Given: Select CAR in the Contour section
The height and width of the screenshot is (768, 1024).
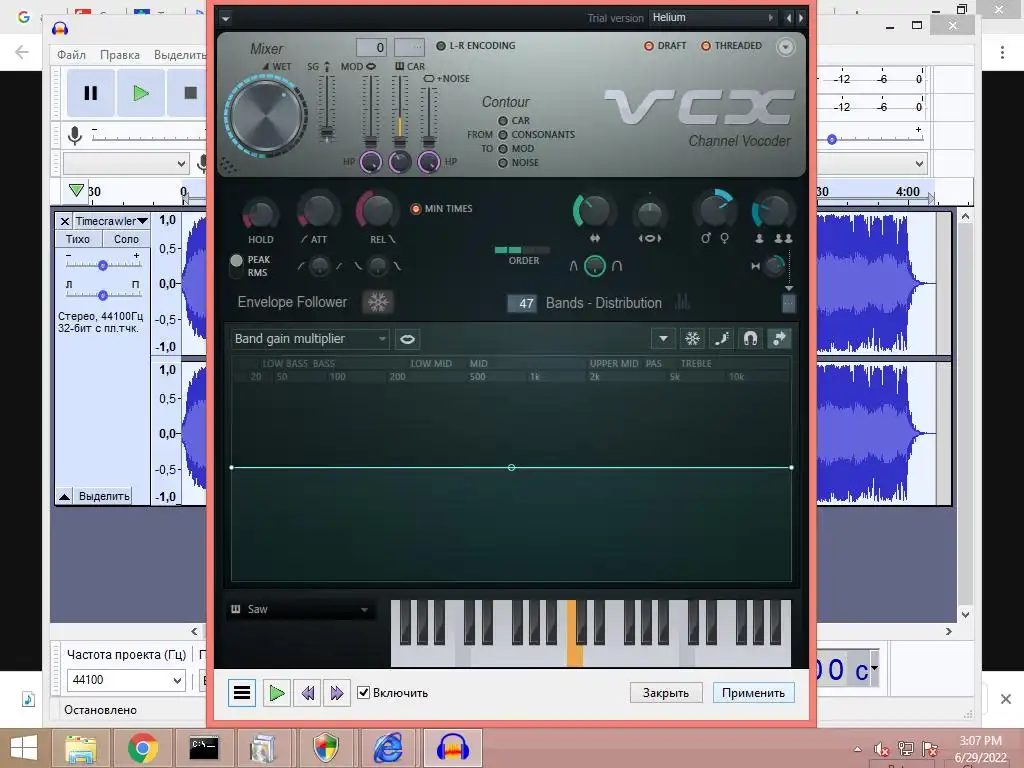Looking at the screenshot, I should tap(514, 121).
